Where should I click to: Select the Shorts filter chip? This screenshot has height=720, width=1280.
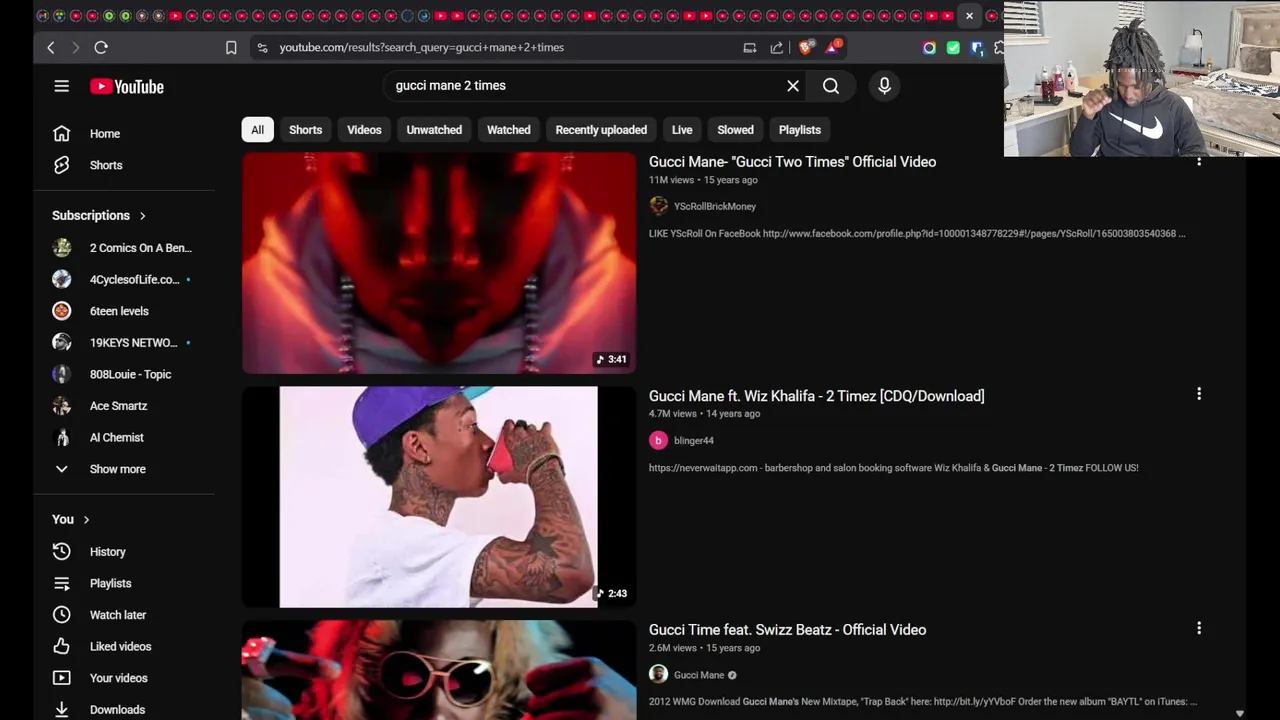click(305, 130)
